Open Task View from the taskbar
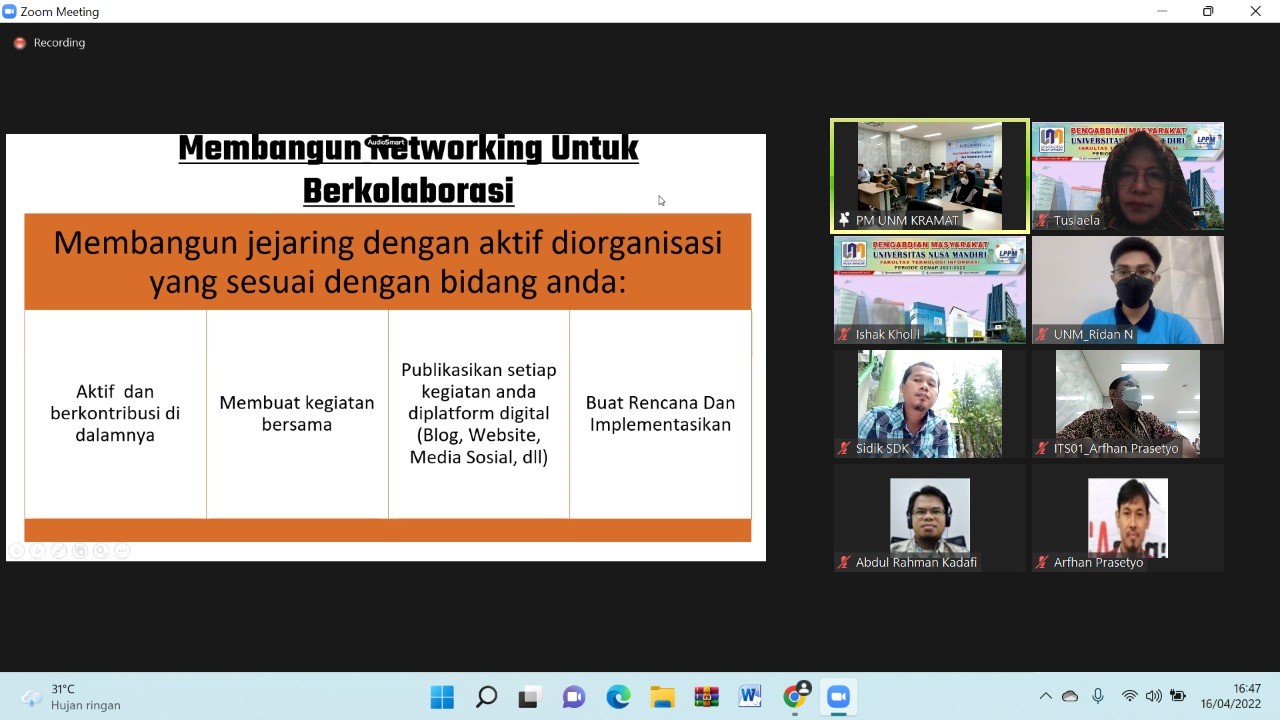Viewport: 1280px width, 720px height. (x=530, y=697)
